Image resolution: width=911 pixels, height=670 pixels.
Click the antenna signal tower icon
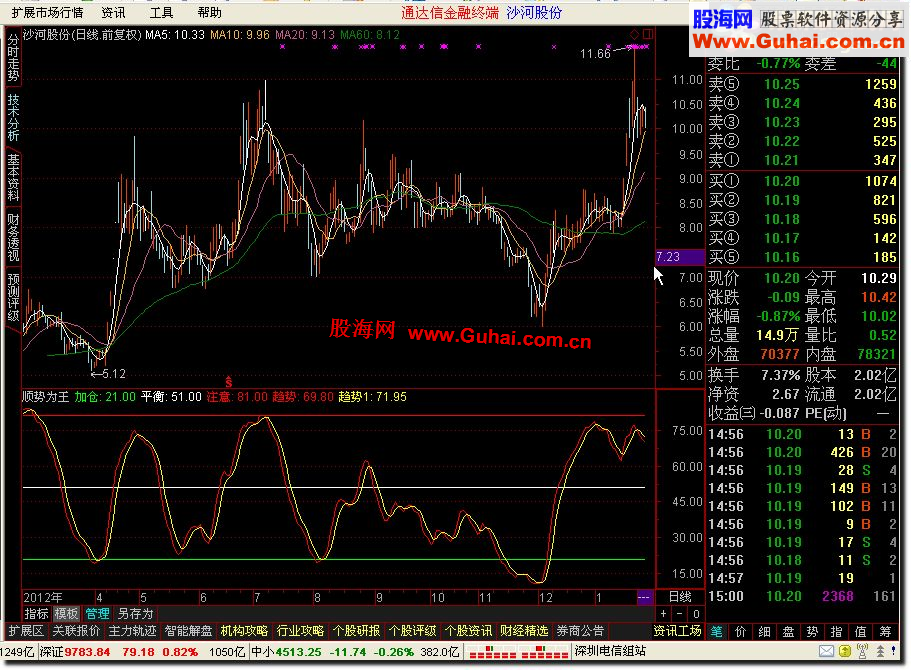tap(863, 651)
